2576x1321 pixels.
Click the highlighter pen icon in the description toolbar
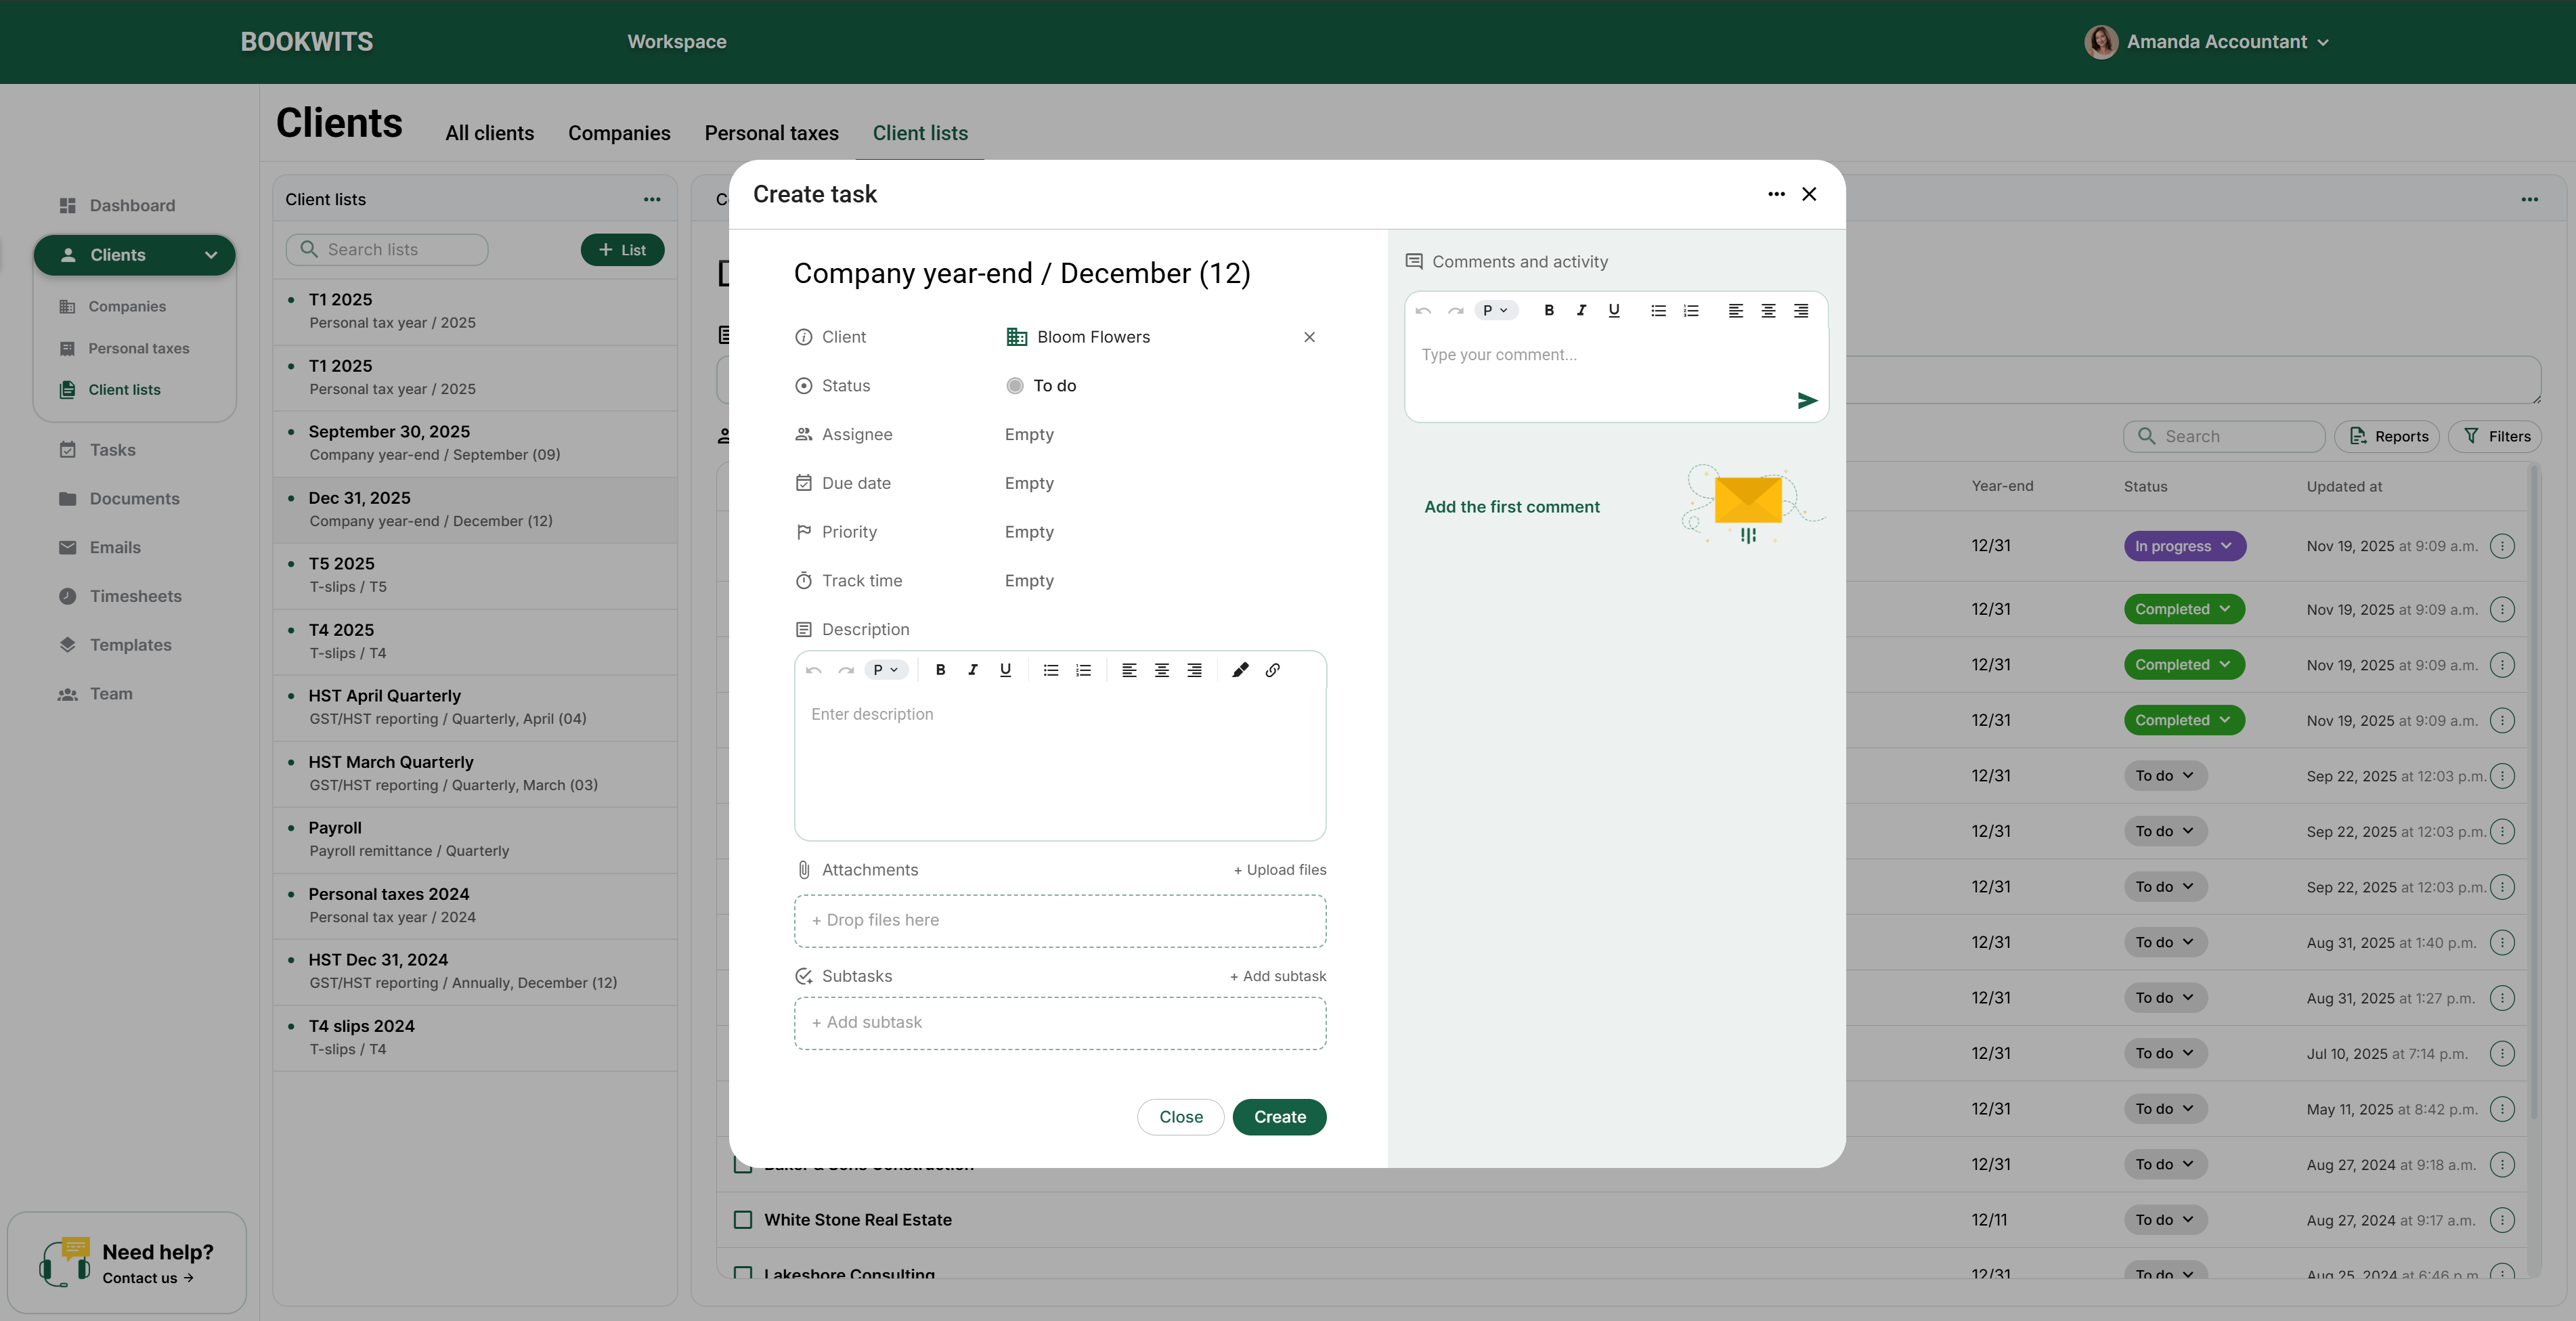tap(1240, 670)
